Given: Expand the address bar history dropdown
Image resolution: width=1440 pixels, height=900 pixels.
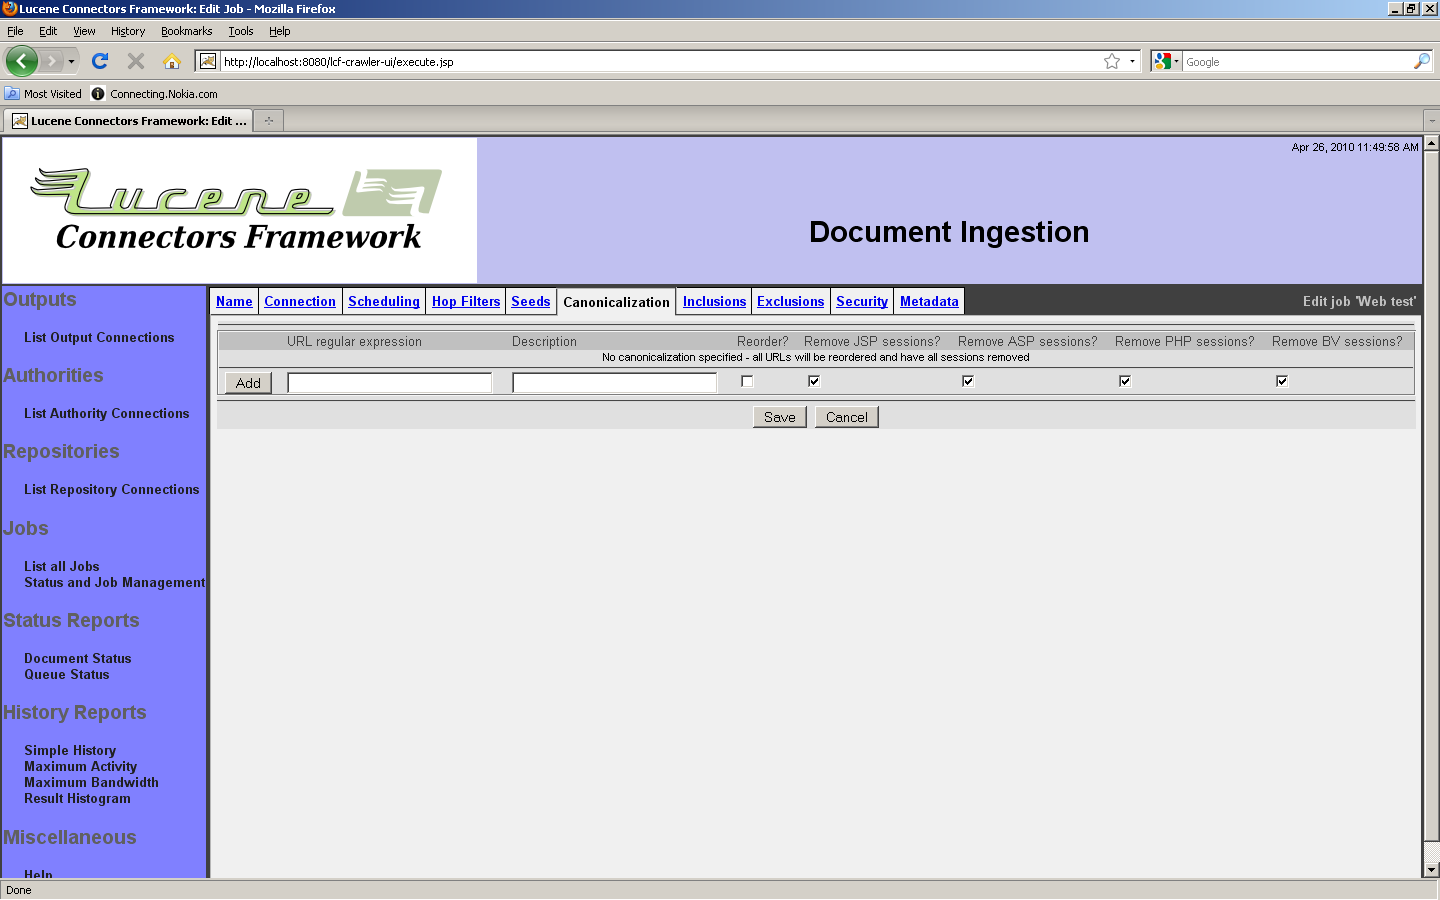Looking at the screenshot, I should click(x=1132, y=61).
